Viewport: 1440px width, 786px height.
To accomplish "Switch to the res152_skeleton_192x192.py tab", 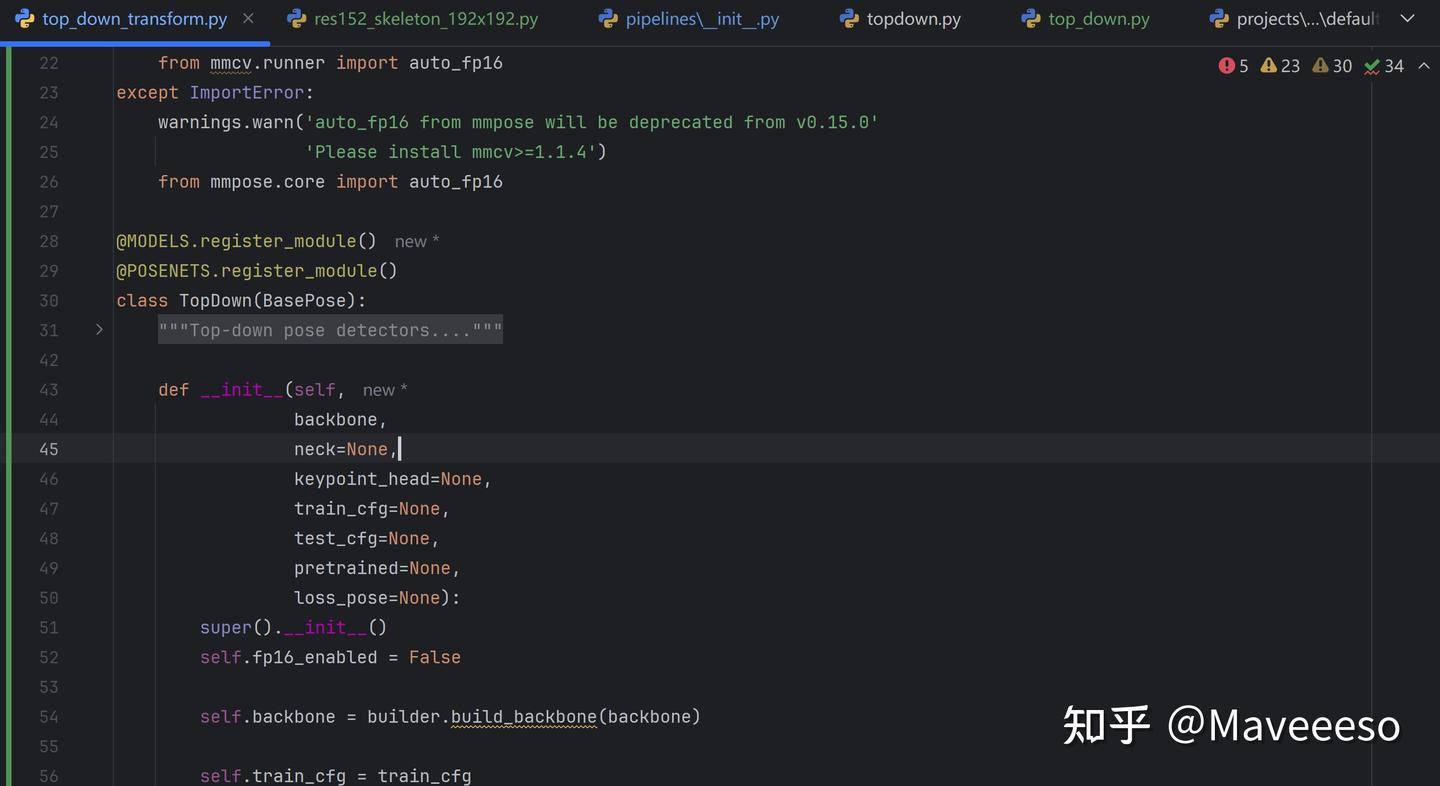I will pos(425,18).
